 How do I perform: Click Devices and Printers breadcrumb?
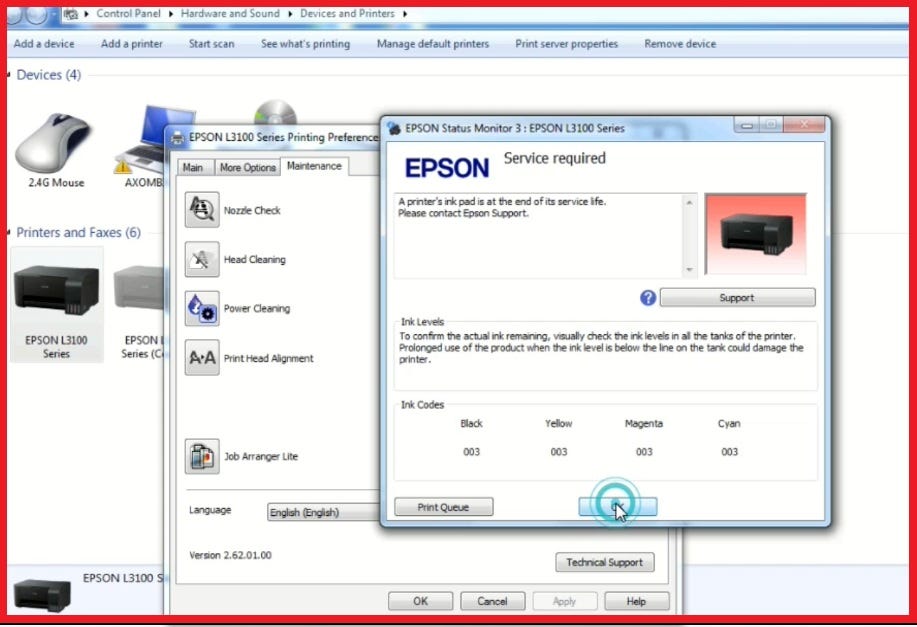point(347,13)
